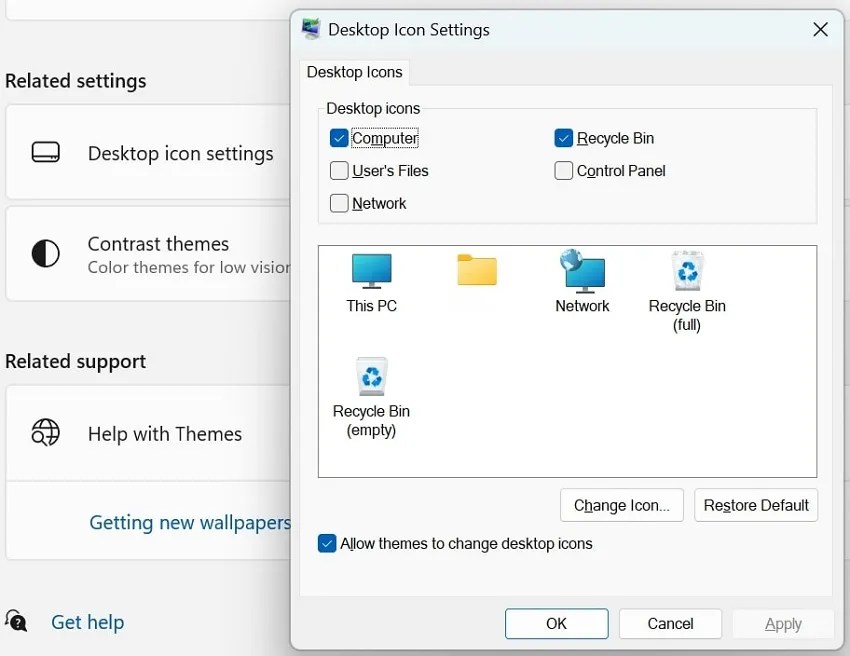This screenshot has height=656, width=850.
Task: Select the Network icon in preview
Action: (582, 271)
